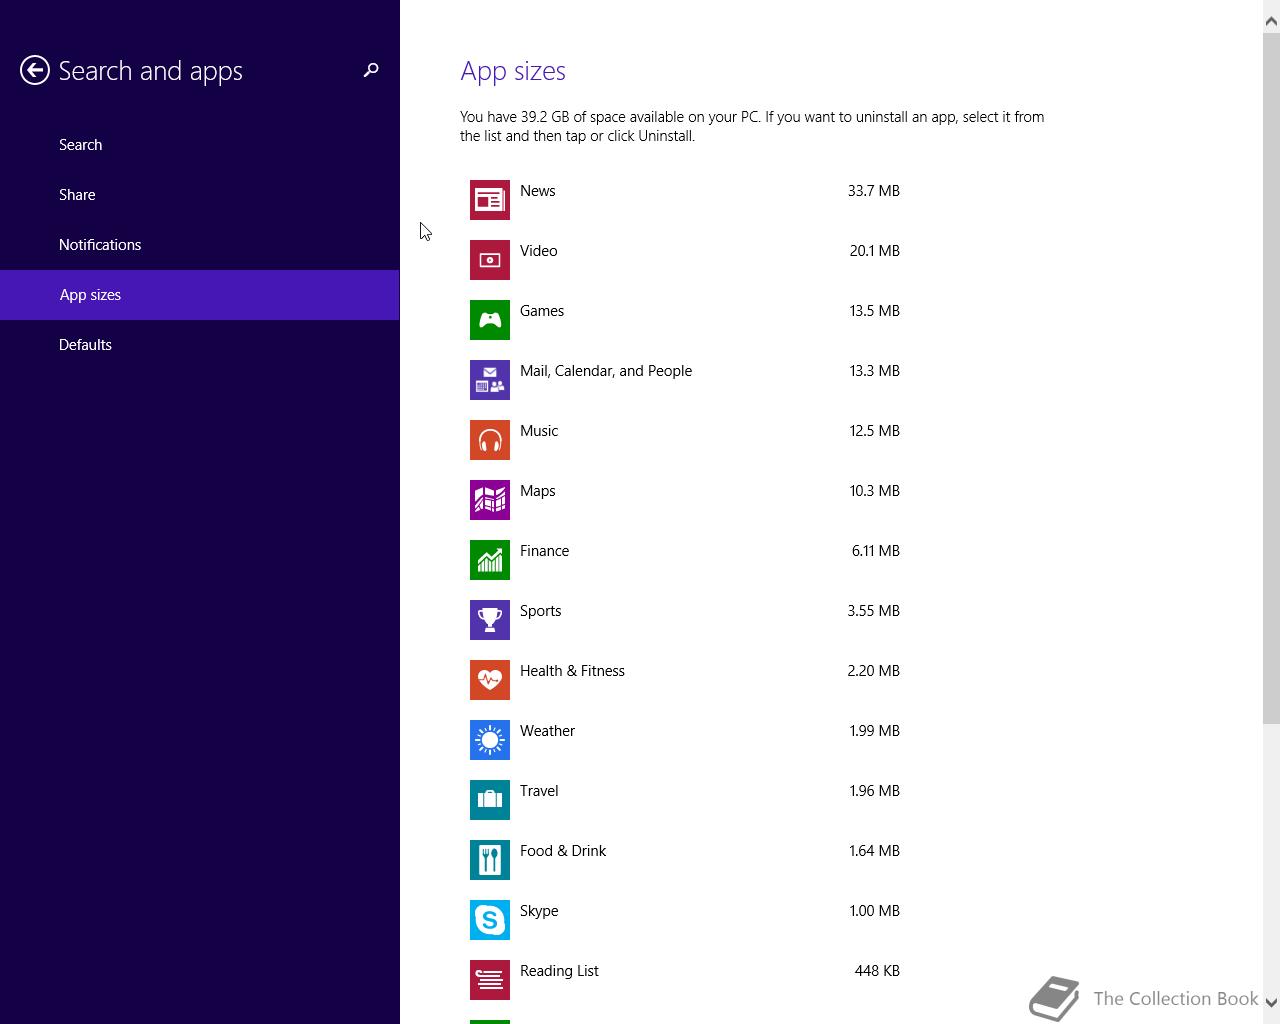Click the 2.20 MB size value

tap(874, 671)
